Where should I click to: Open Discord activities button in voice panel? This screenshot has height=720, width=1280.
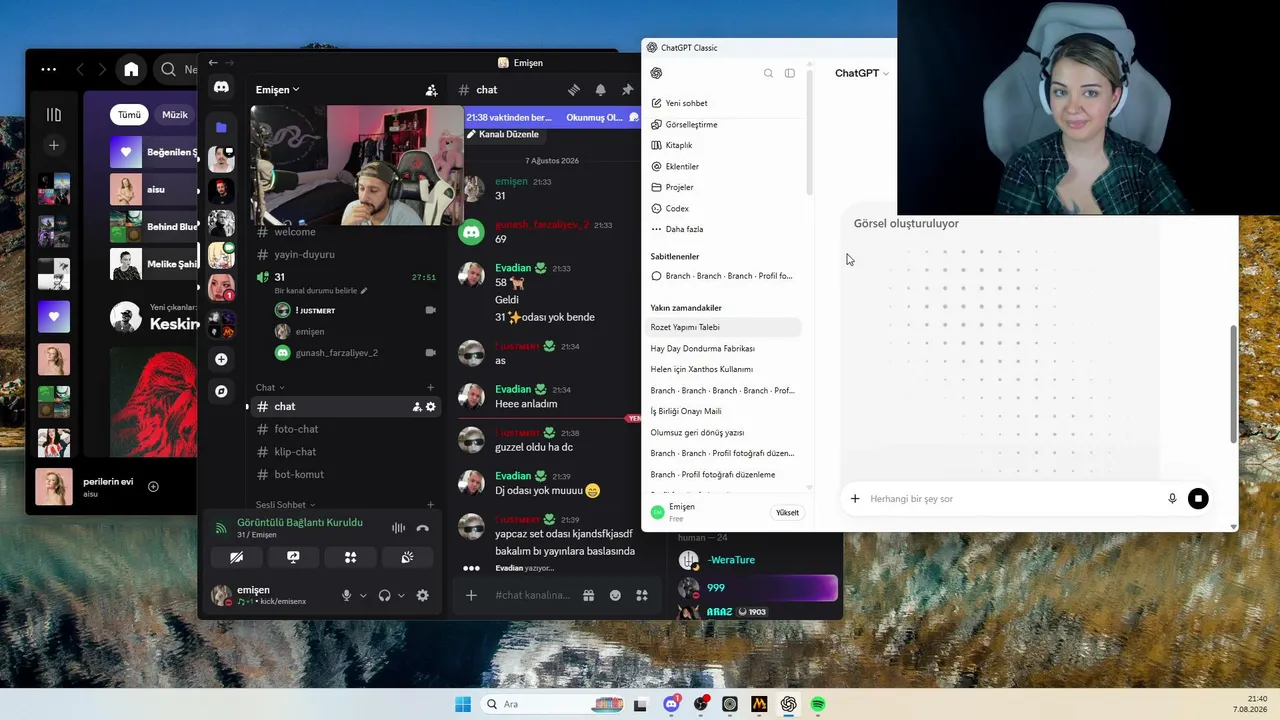(x=350, y=557)
